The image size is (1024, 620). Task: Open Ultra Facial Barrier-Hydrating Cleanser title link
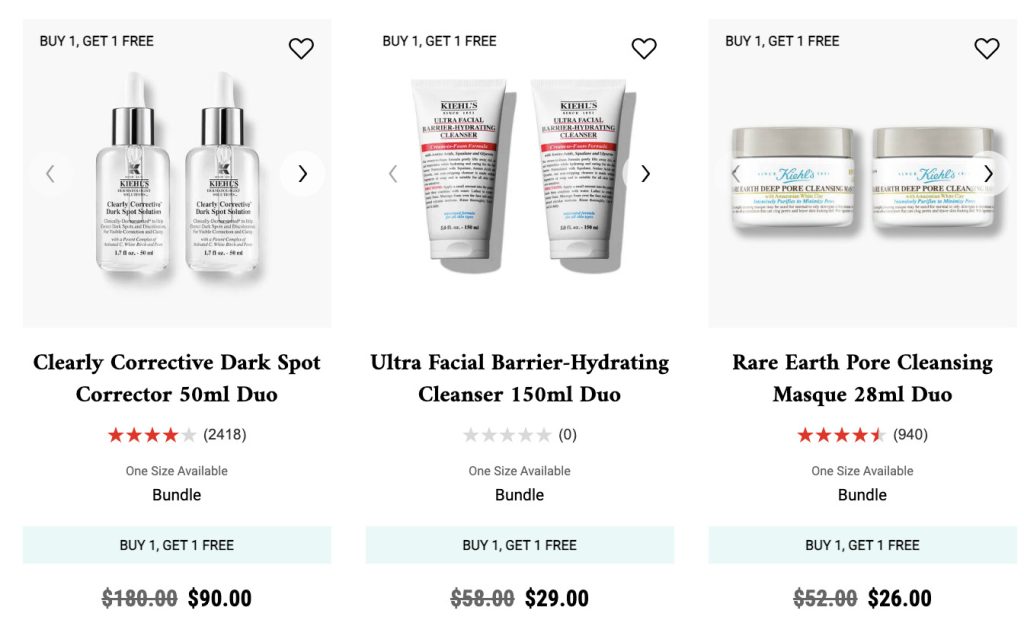tap(520, 378)
